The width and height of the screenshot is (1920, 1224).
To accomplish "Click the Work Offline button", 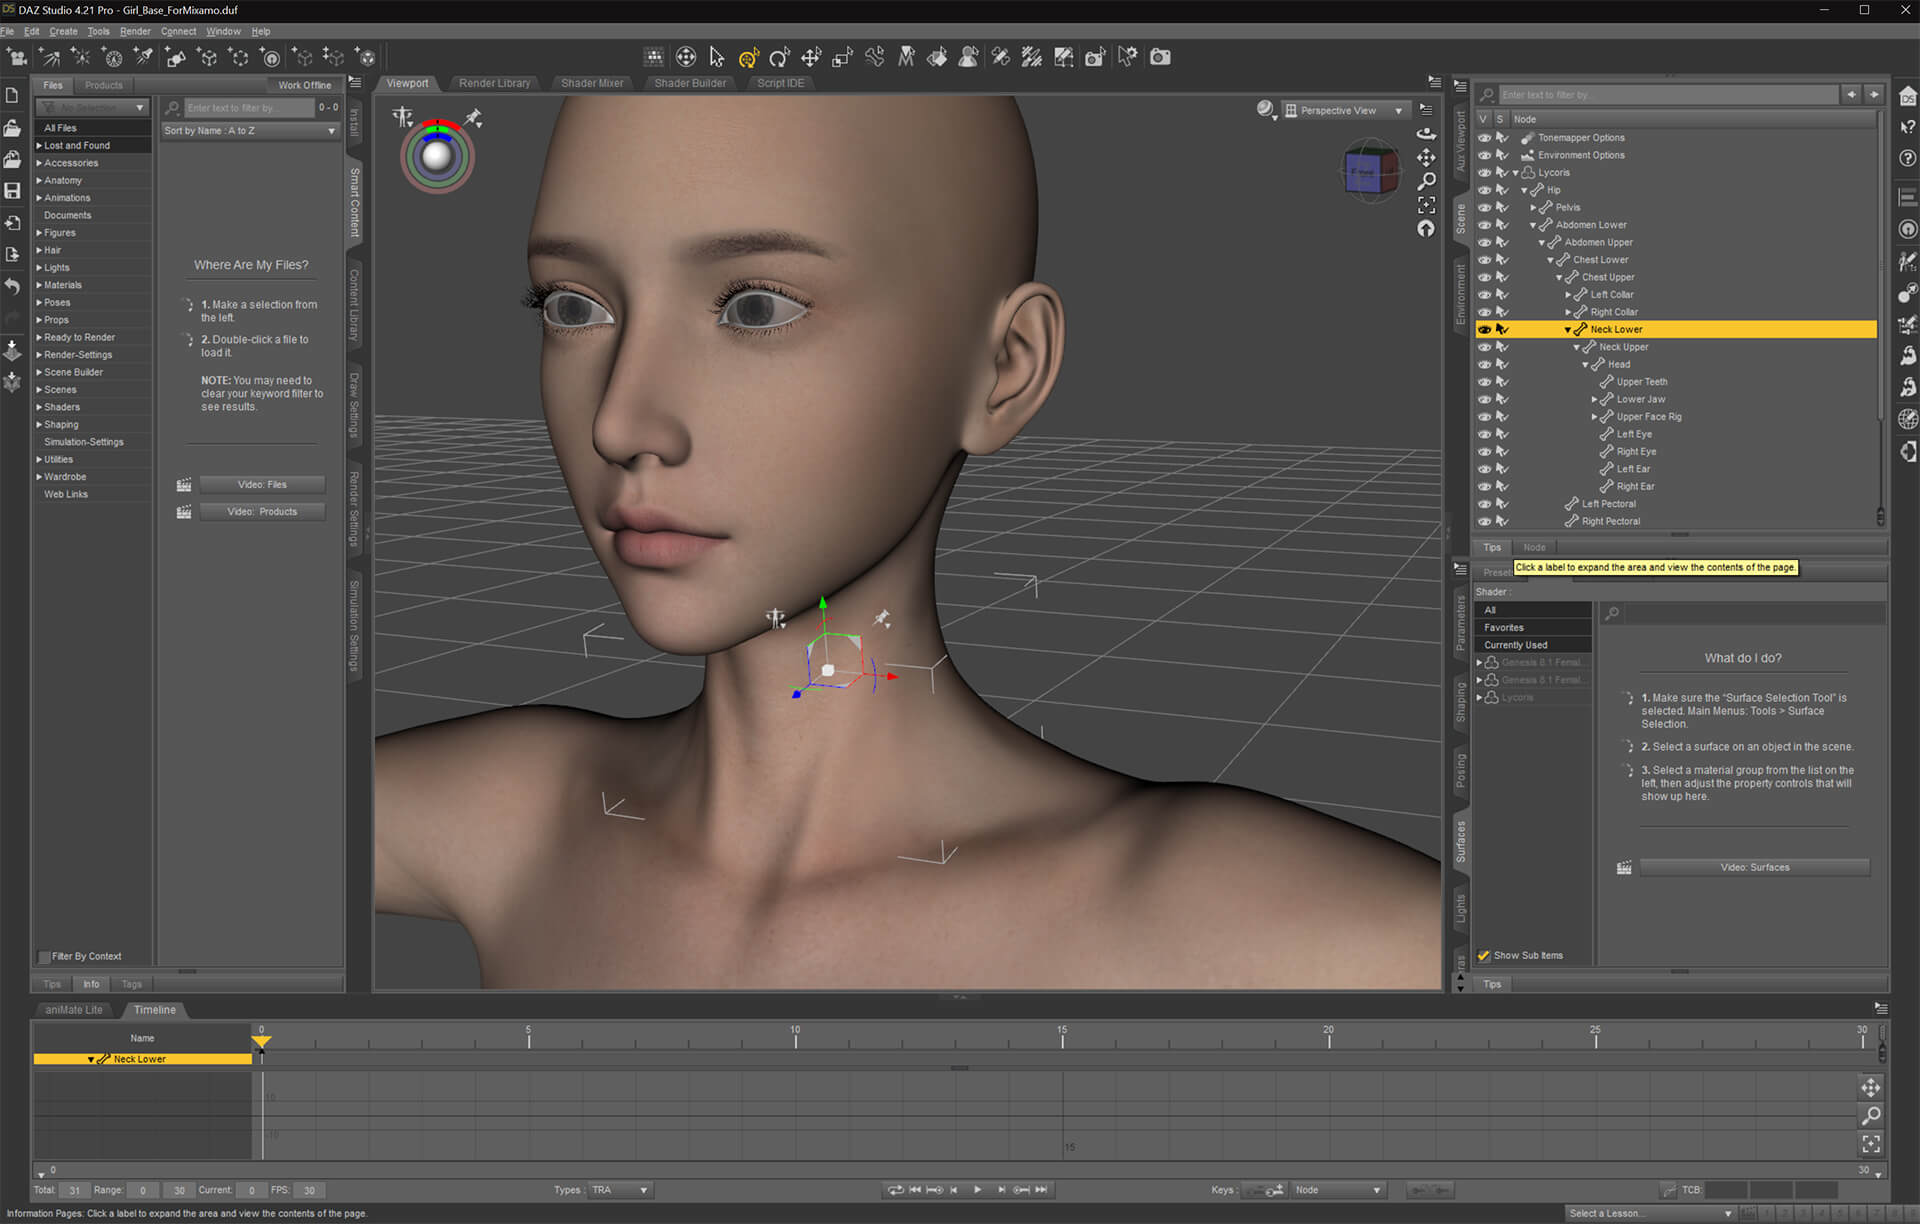I will [304, 85].
